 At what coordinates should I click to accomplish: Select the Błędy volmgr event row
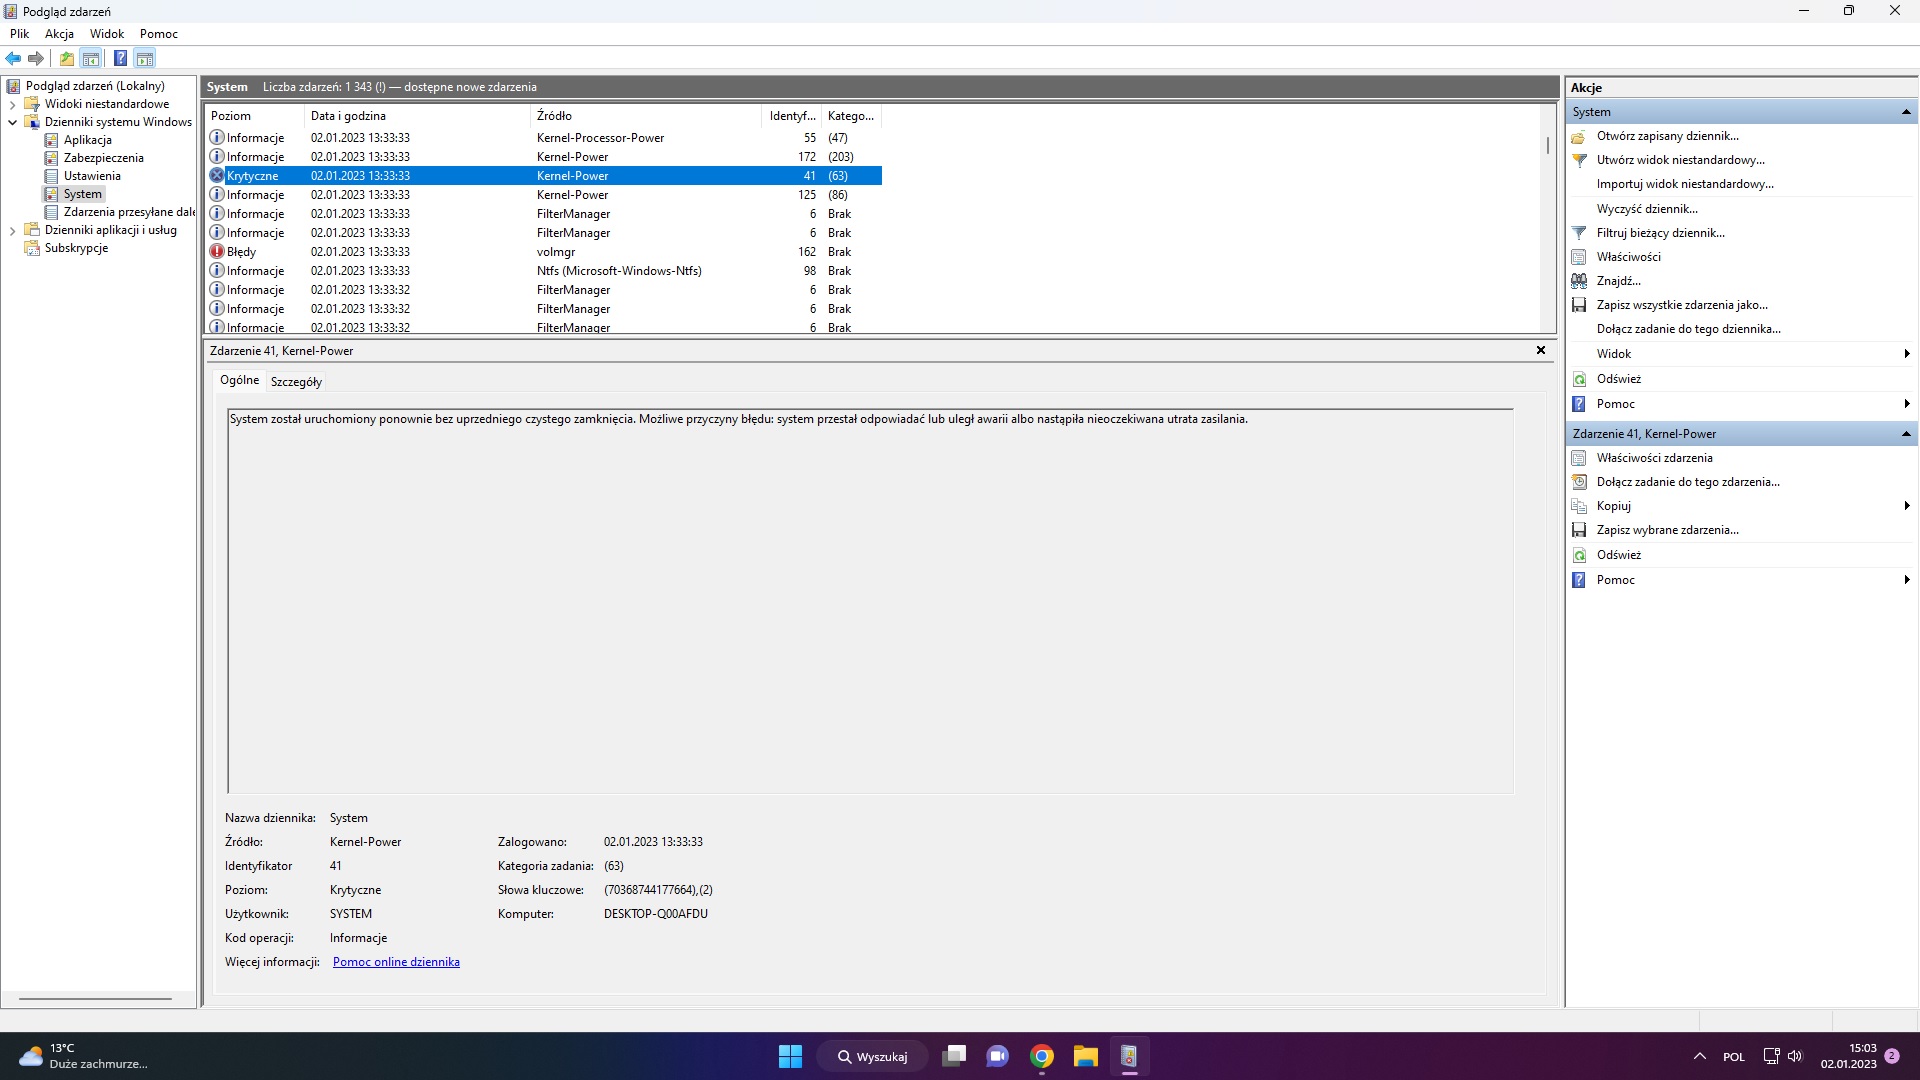[x=400, y=251]
